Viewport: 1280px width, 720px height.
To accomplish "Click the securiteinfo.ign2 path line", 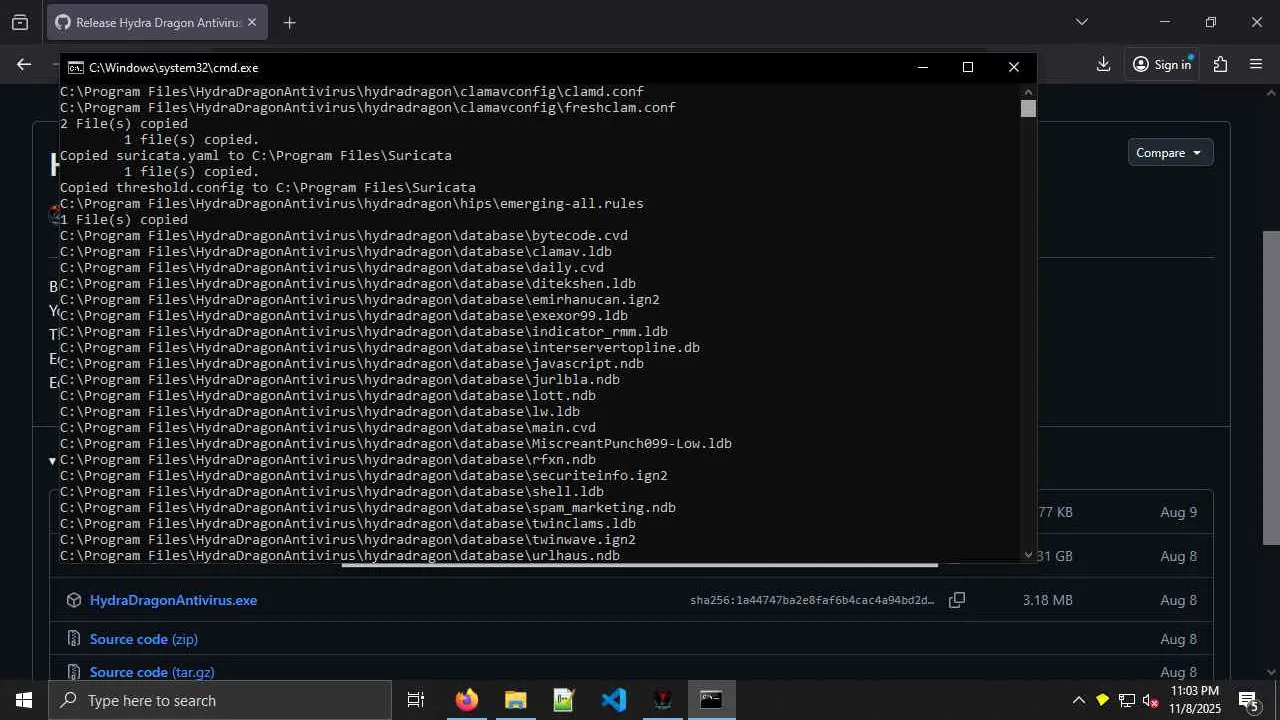I will 363,476.
